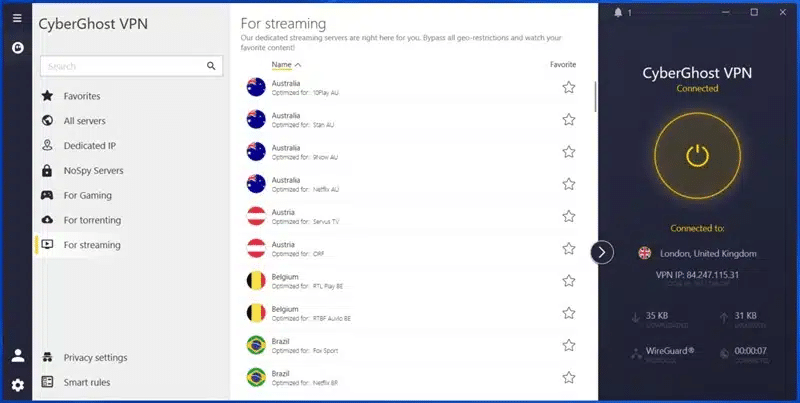Click the Australia flag for Netflix AU
This screenshot has width=800, height=403.
point(256,184)
